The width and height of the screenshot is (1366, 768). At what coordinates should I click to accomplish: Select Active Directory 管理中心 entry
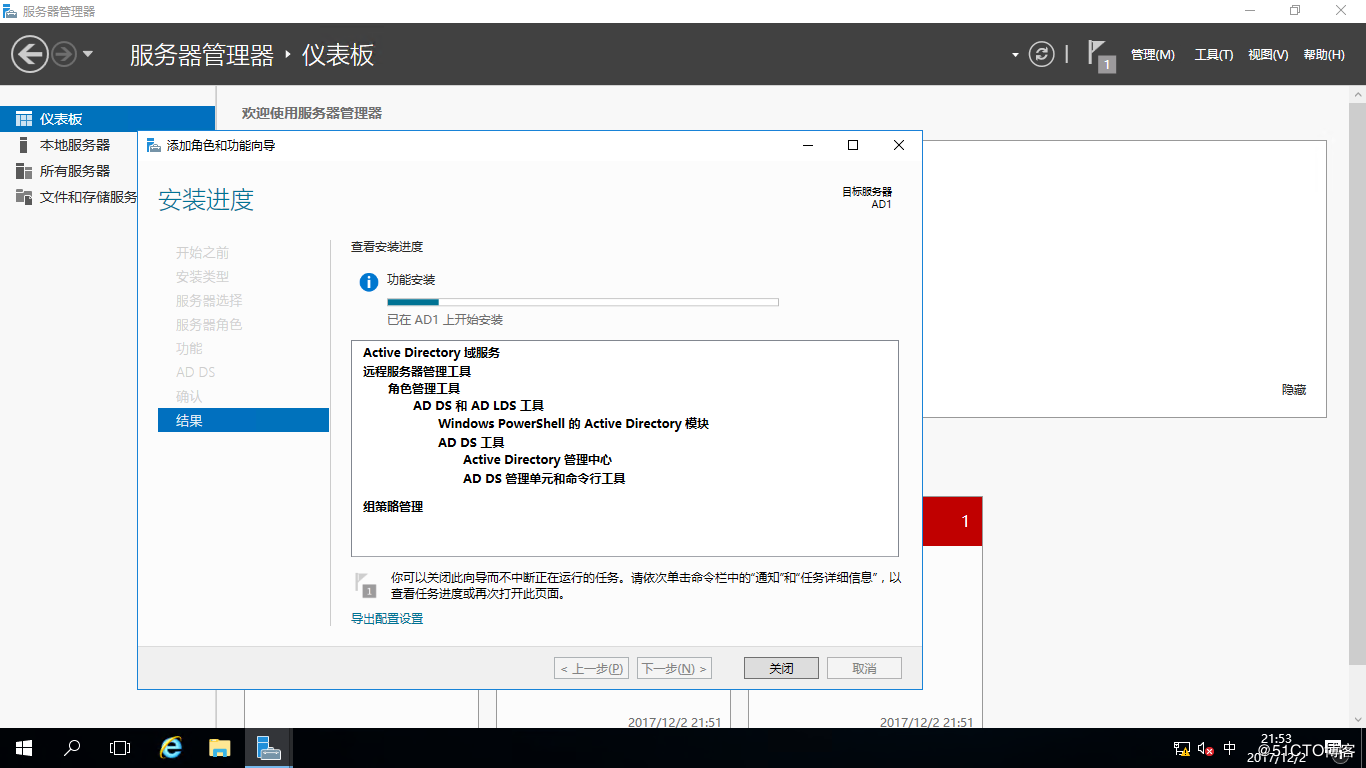tap(537, 460)
